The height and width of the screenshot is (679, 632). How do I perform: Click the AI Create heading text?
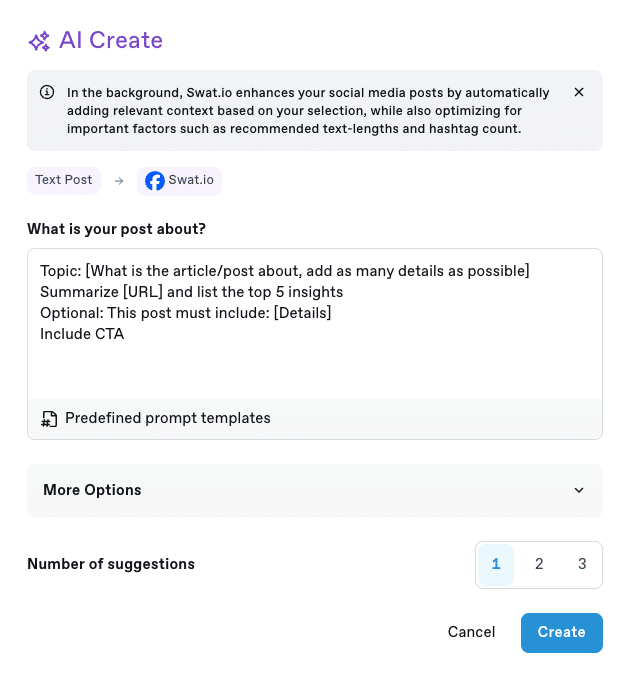tap(111, 40)
